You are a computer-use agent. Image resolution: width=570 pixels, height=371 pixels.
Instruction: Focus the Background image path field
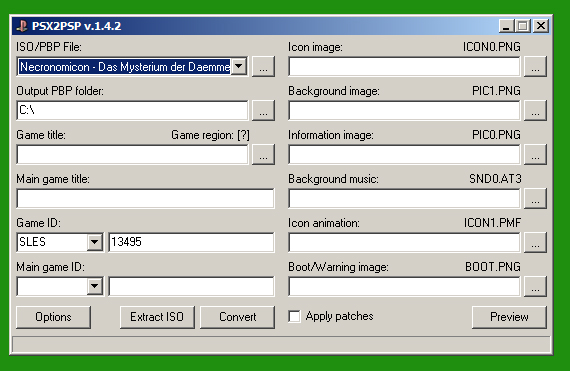click(404, 110)
